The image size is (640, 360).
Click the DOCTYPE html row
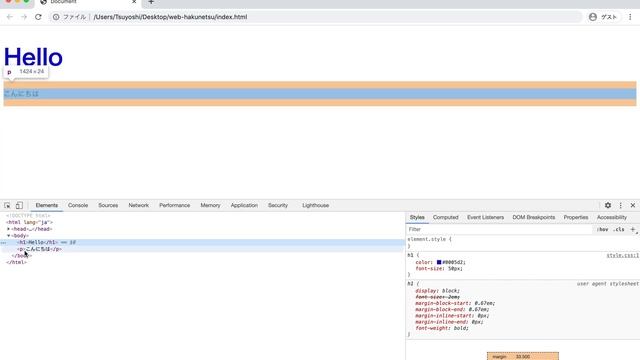pyautogui.click(x=28, y=216)
